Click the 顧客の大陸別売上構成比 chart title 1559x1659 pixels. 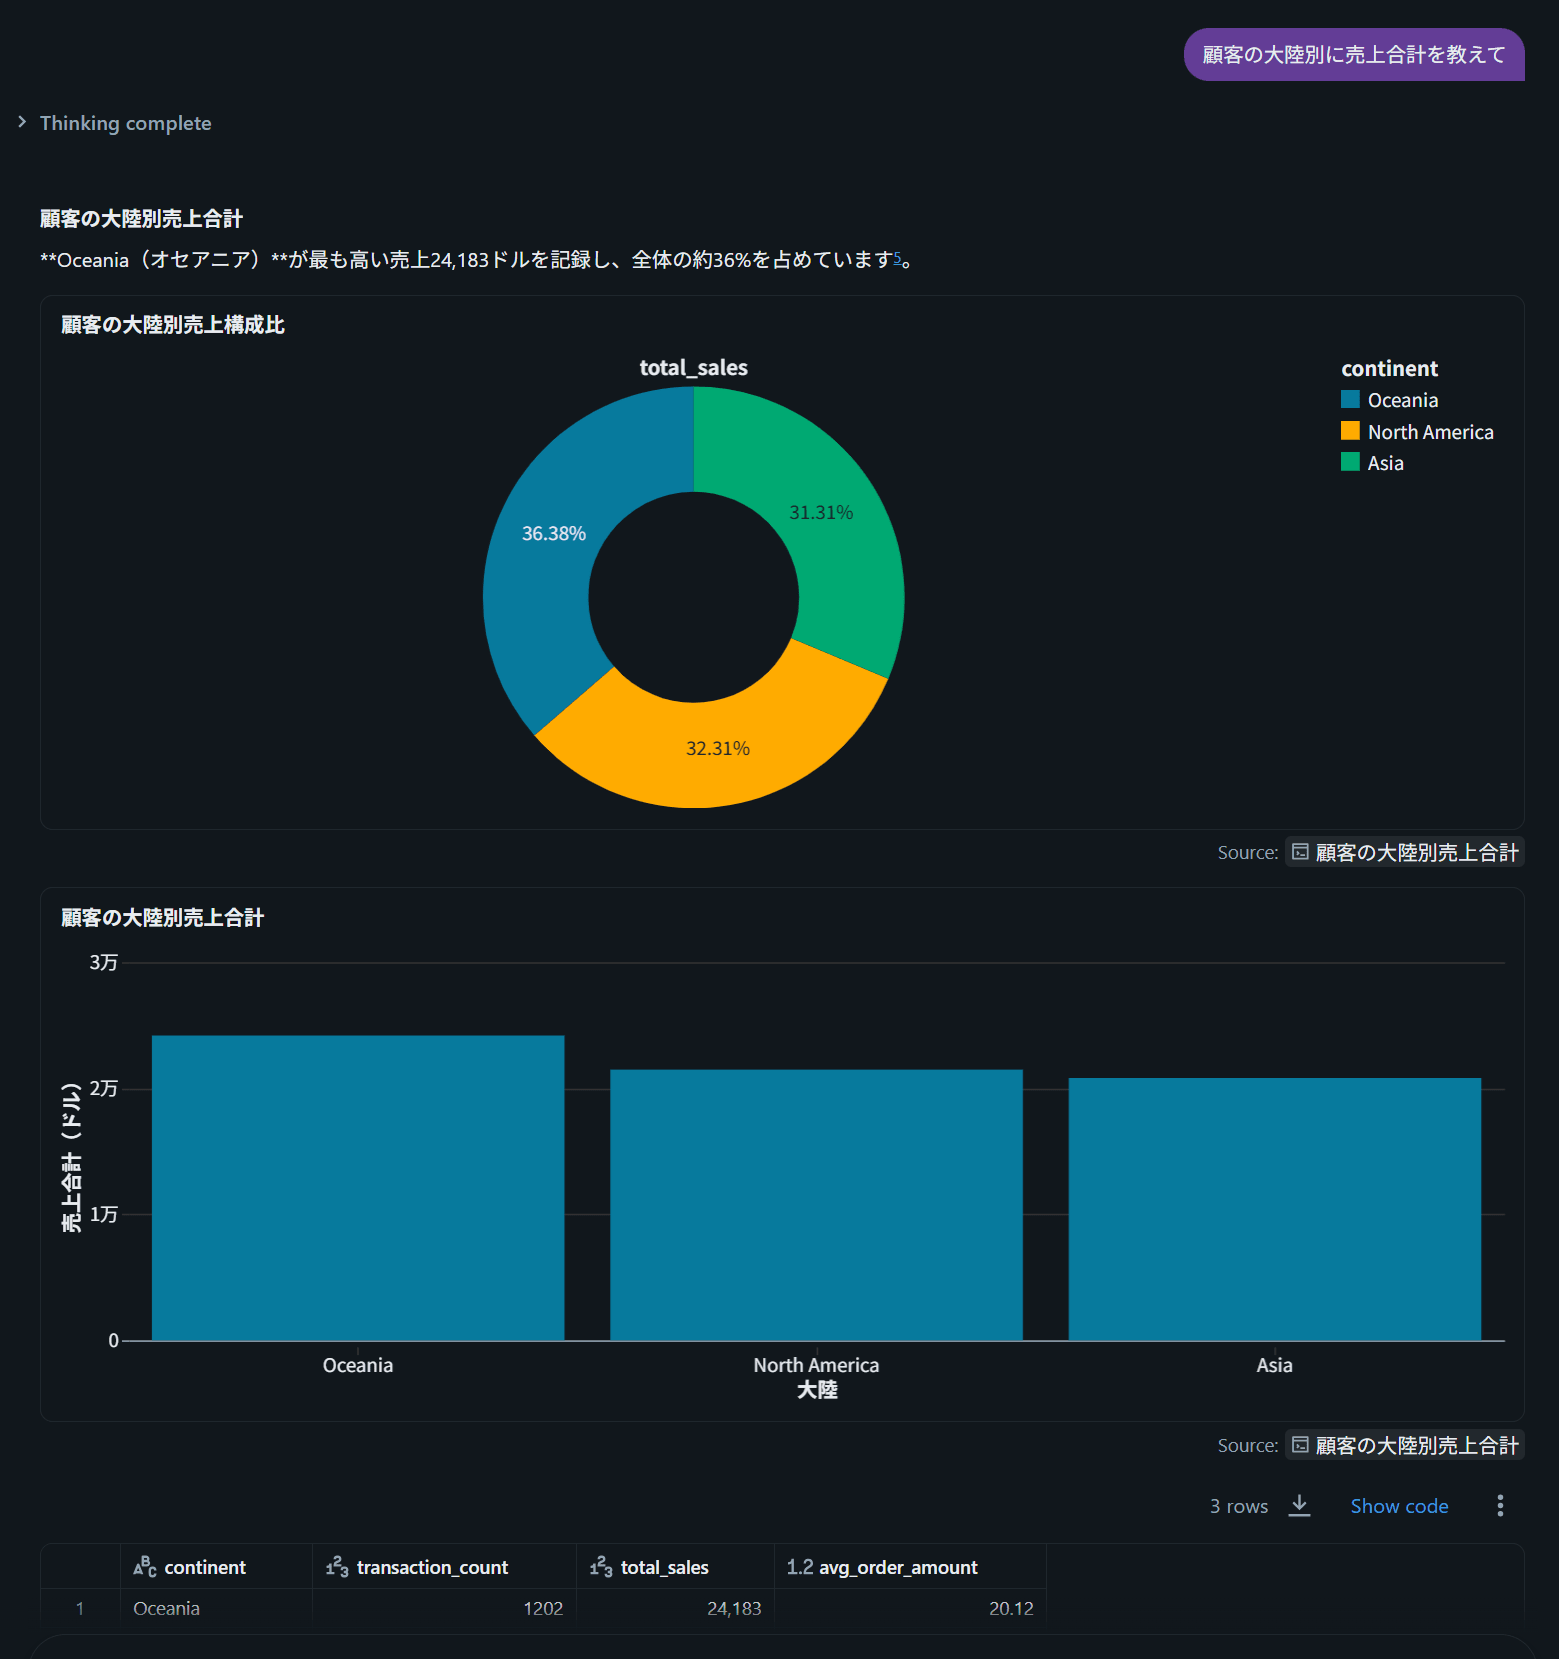(173, 324)
